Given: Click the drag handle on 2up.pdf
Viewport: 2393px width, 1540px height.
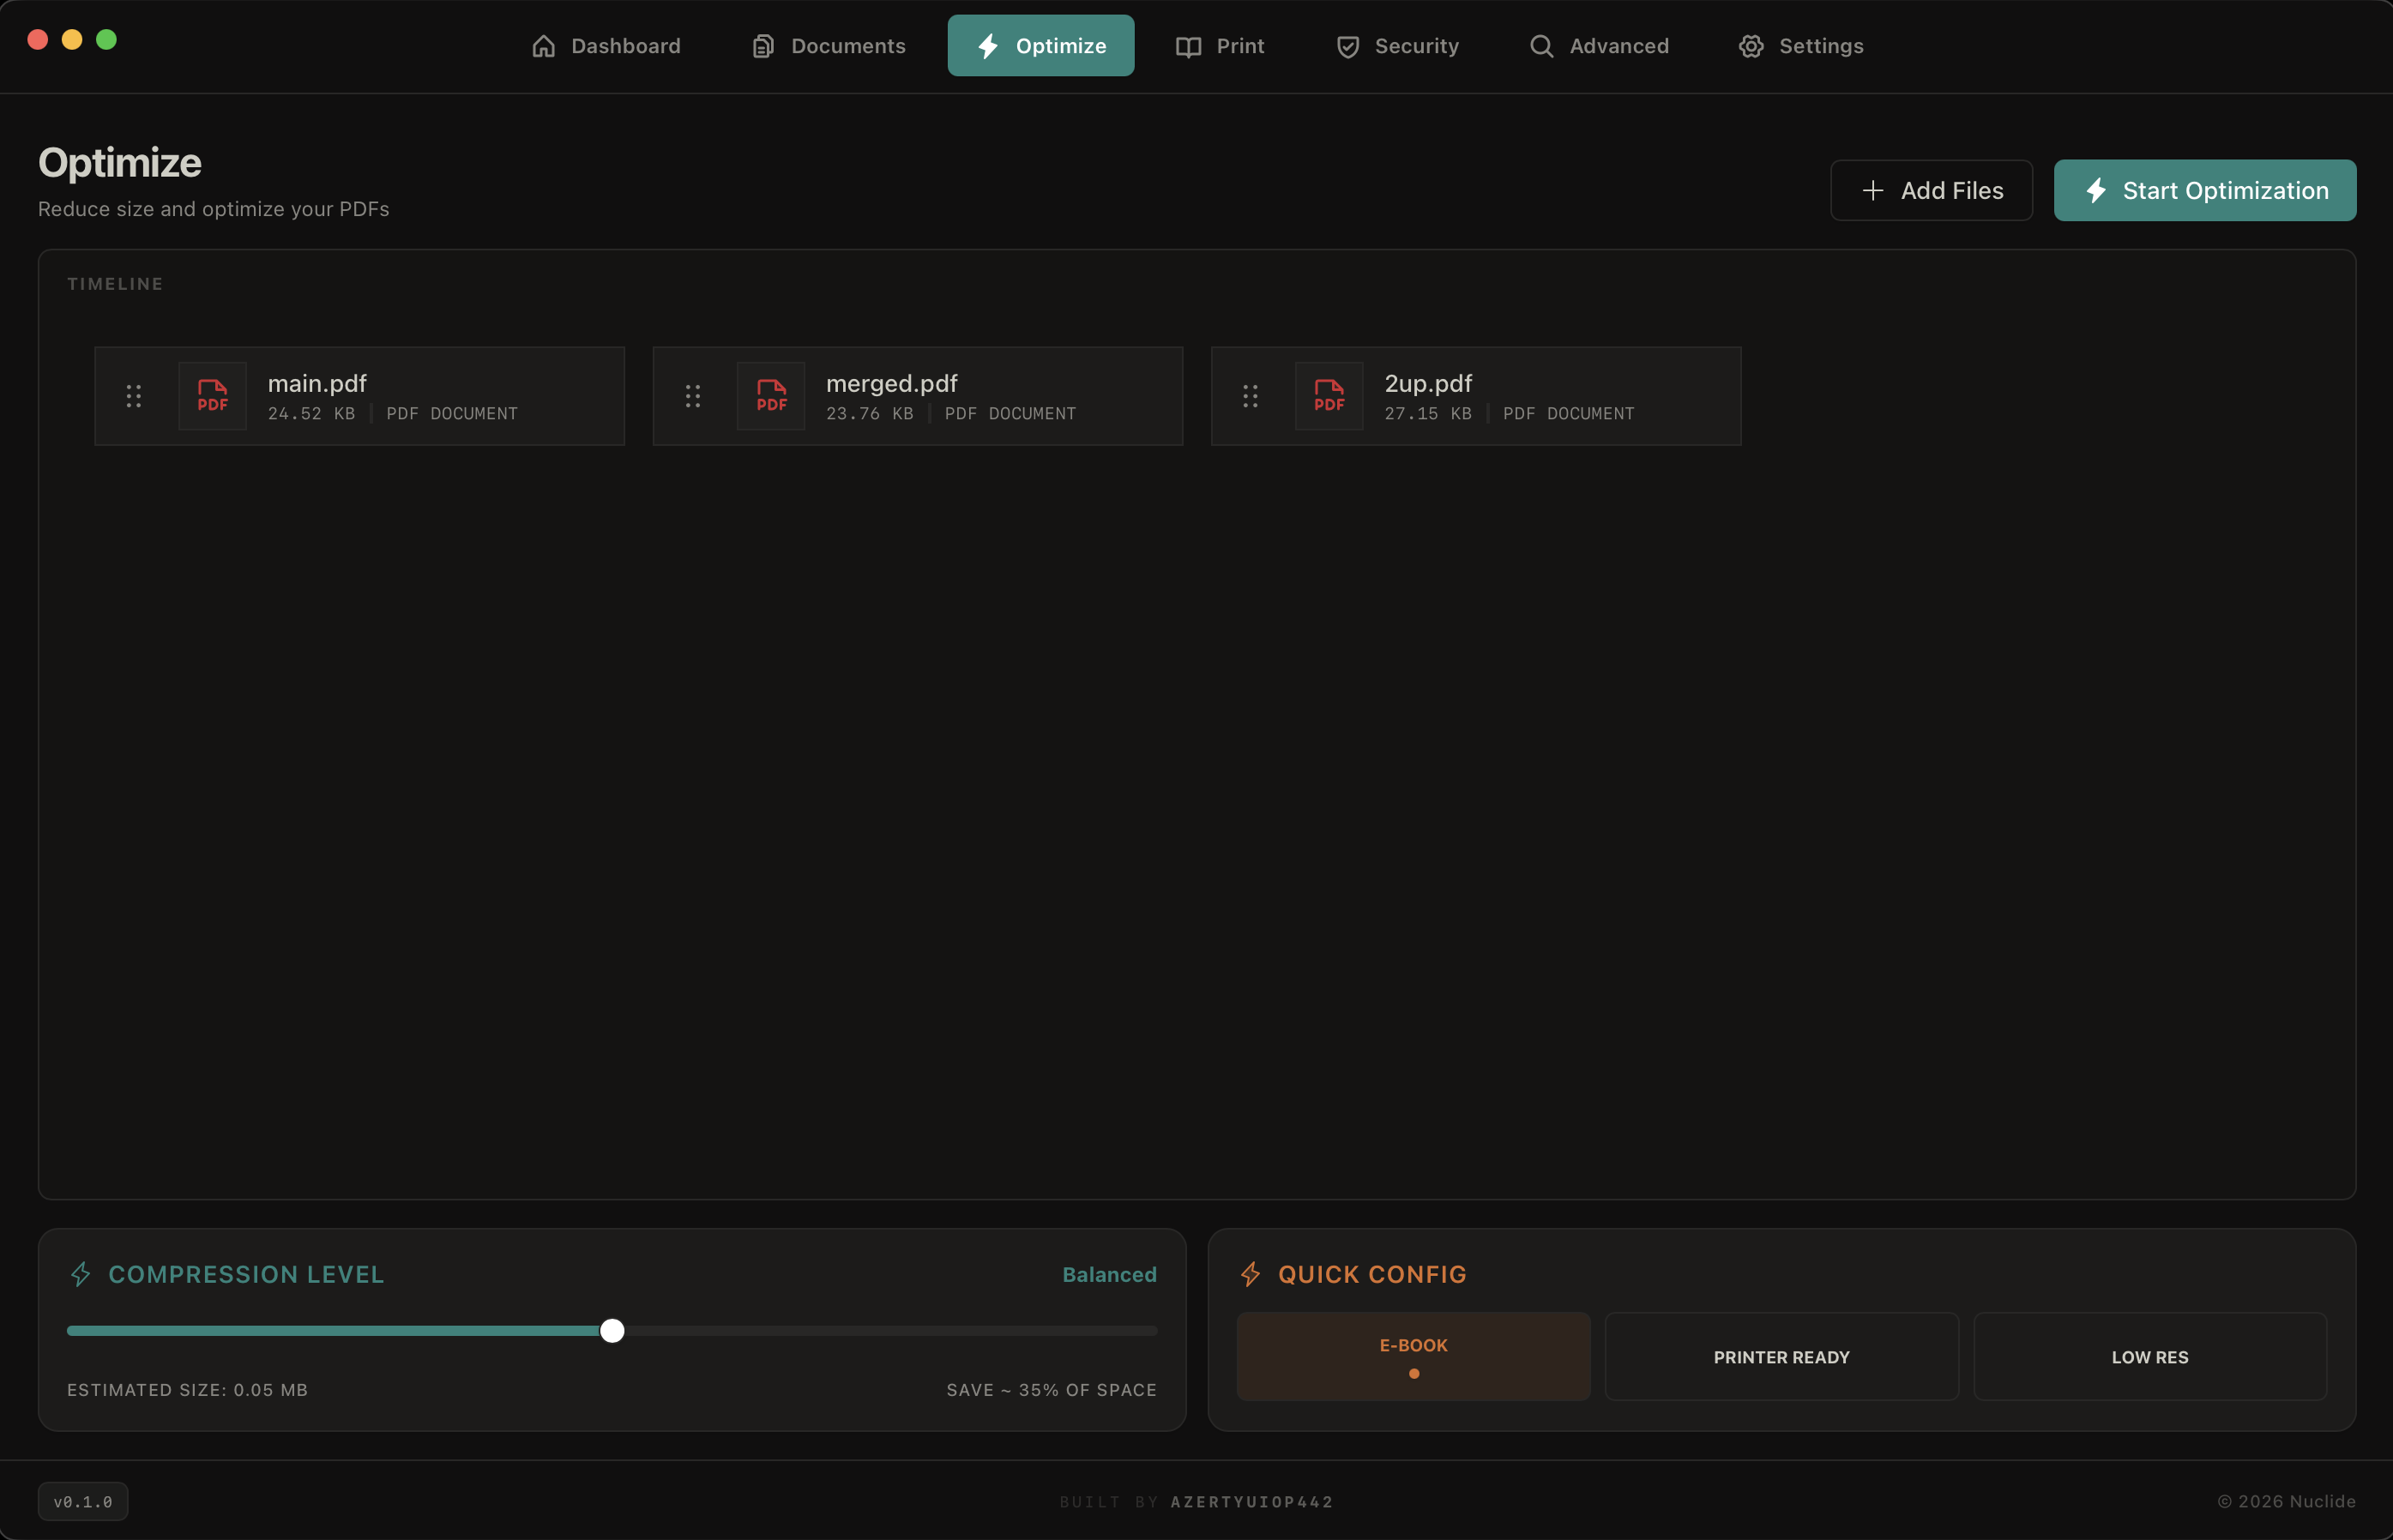Looking at the screenshot, I should pos(1250,396).
